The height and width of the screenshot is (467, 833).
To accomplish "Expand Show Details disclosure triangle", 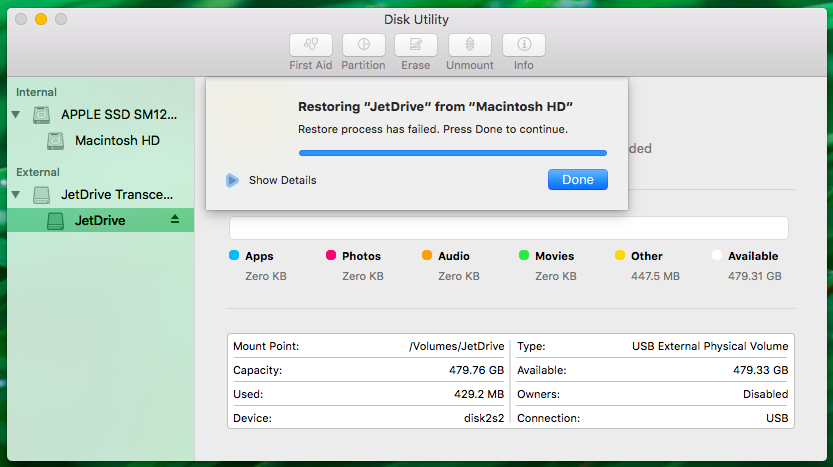I will pos(232,180).
